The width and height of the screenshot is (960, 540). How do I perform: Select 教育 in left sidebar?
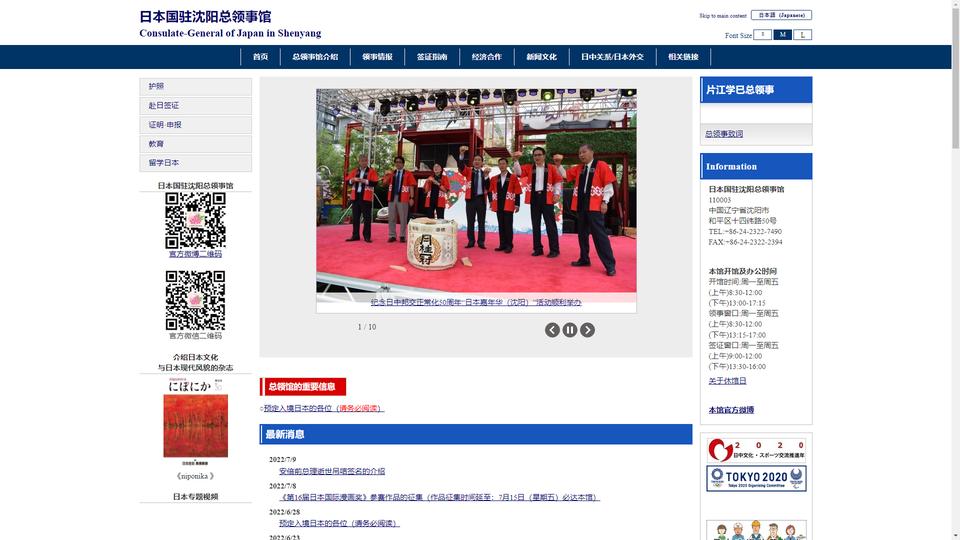pyautogui.click(x=195, y=144)
